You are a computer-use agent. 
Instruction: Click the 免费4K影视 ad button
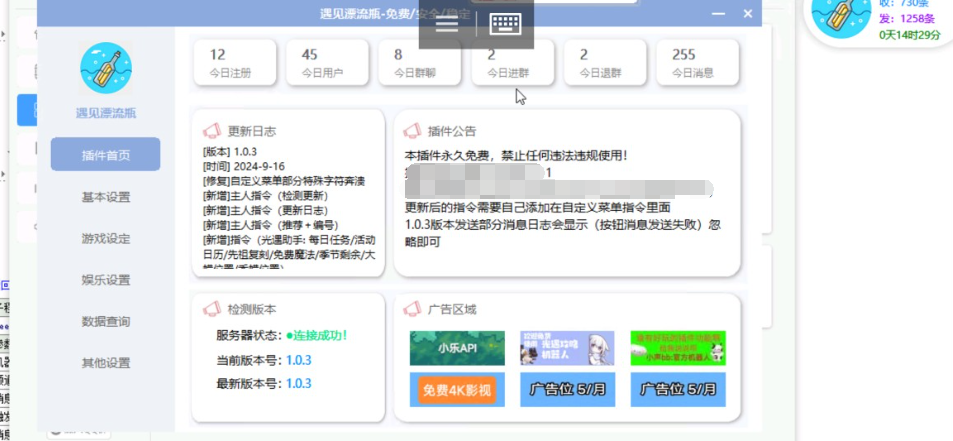pyautogui.click(x=457, y=390)
